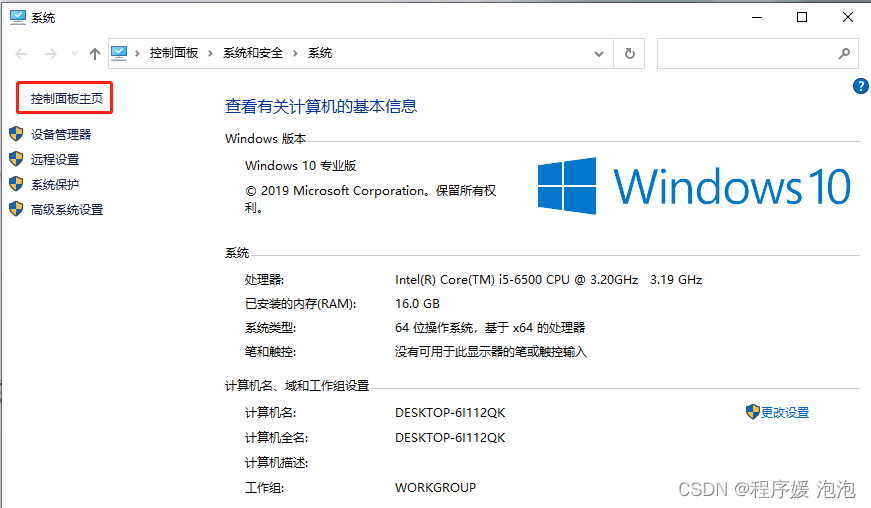
Task: Click the Back navigation arrow
Action: [21, 54]
